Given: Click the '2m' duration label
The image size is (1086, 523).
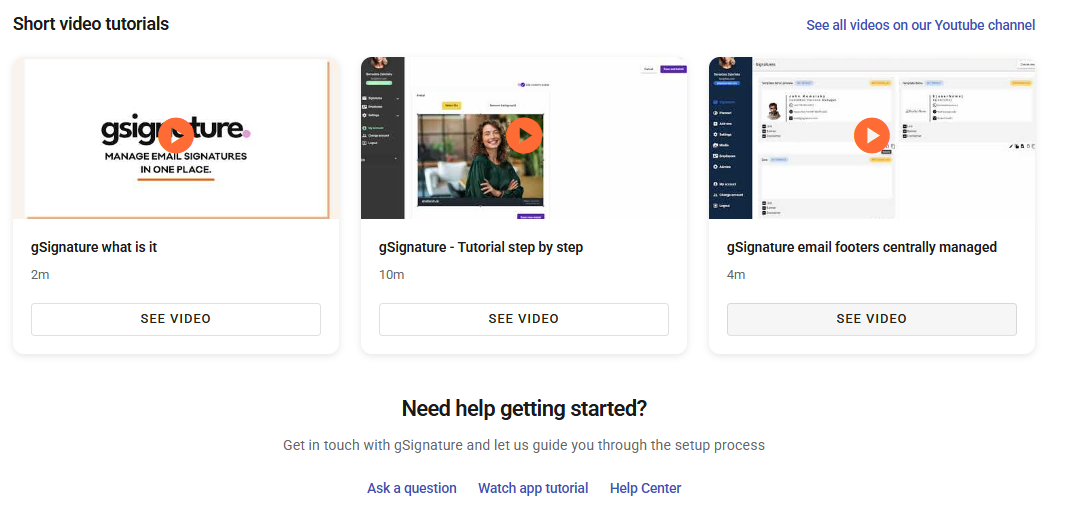Looking at the screenshot, I should click(40, 275).
